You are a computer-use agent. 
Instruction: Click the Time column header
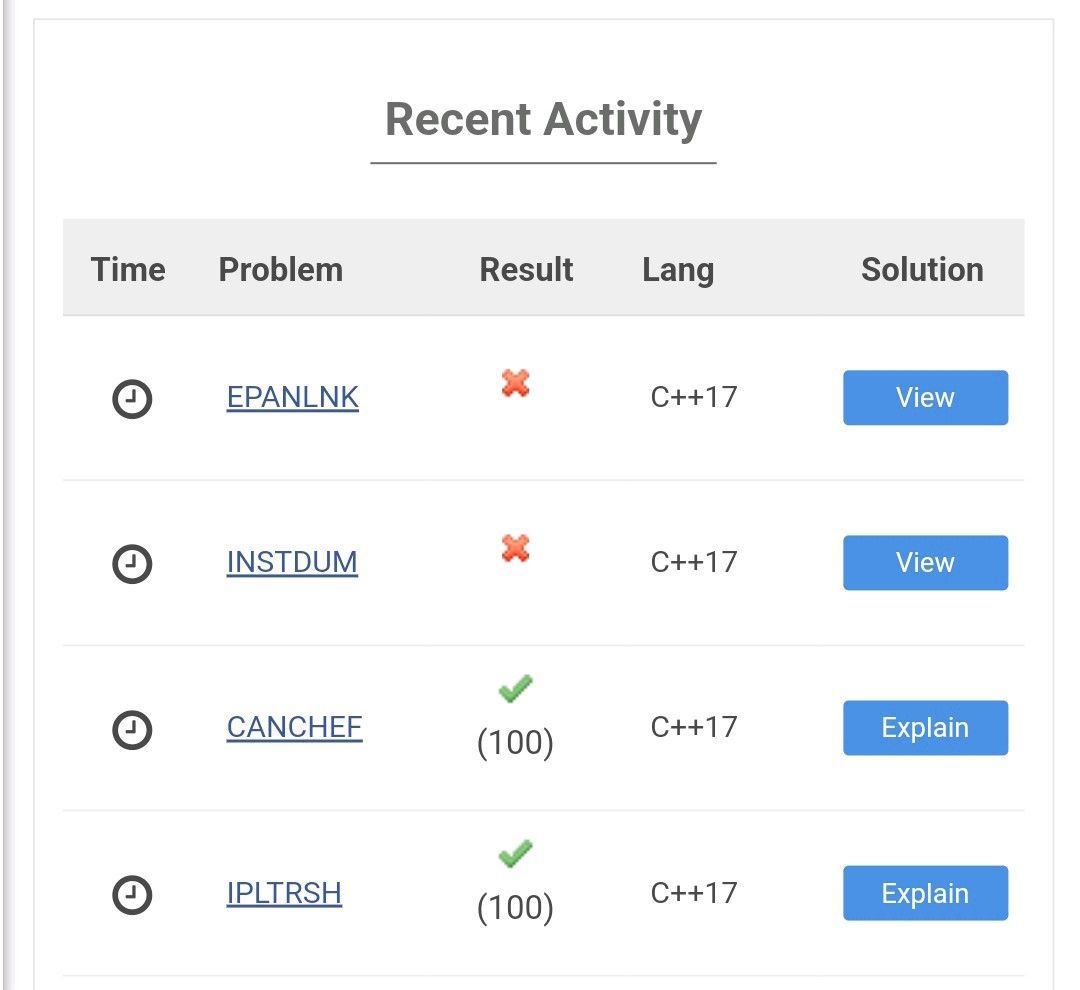128,269
